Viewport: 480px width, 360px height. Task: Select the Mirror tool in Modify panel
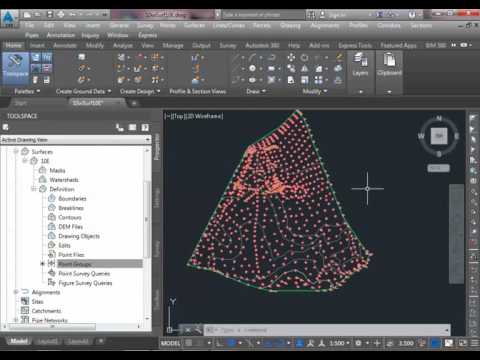pos(305,69)
